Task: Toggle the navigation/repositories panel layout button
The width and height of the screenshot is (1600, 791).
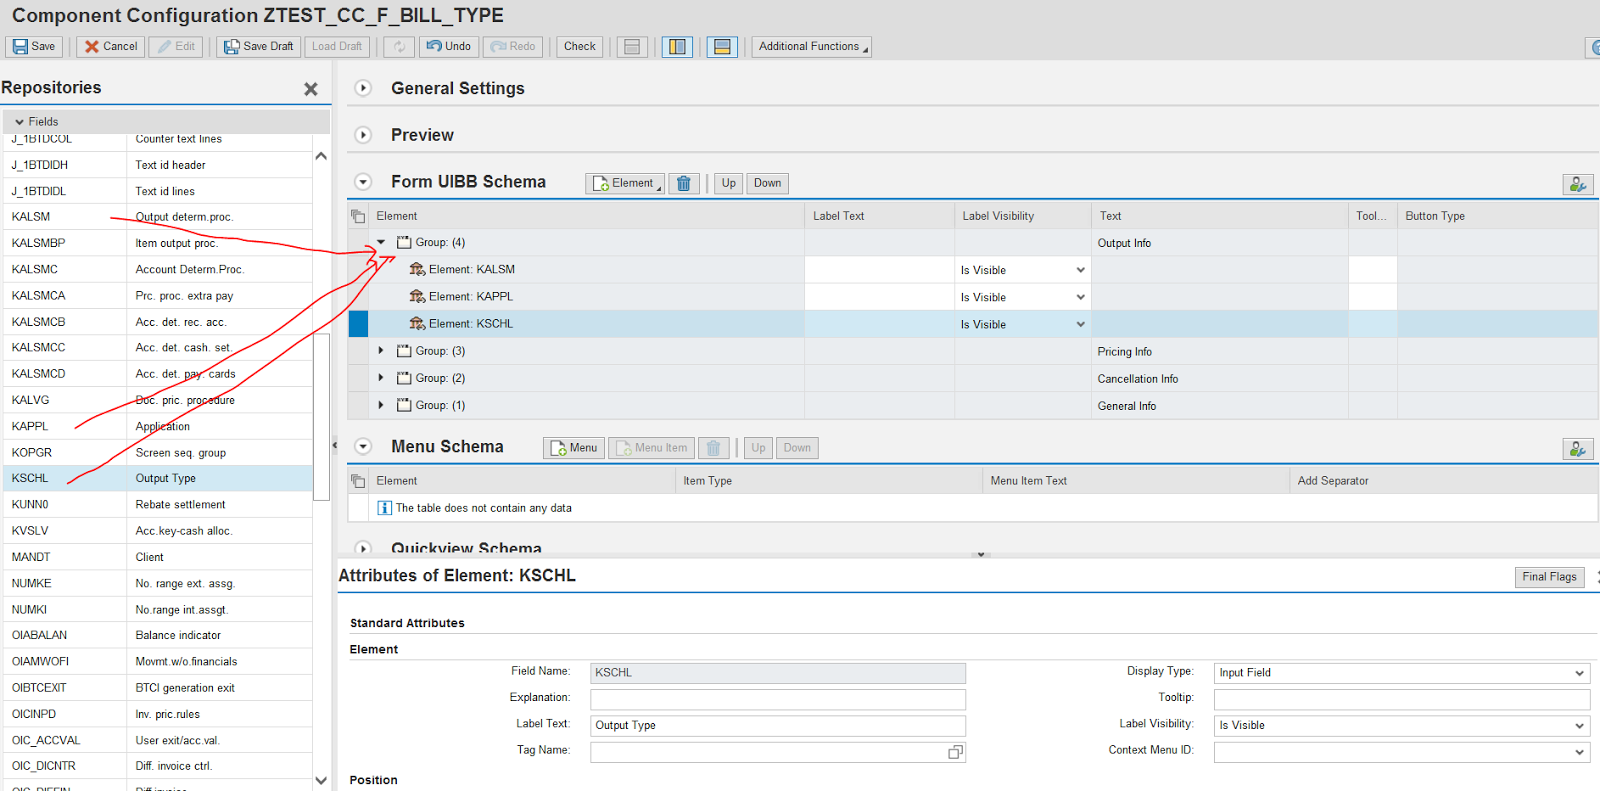Action: (x=677, y=47)
